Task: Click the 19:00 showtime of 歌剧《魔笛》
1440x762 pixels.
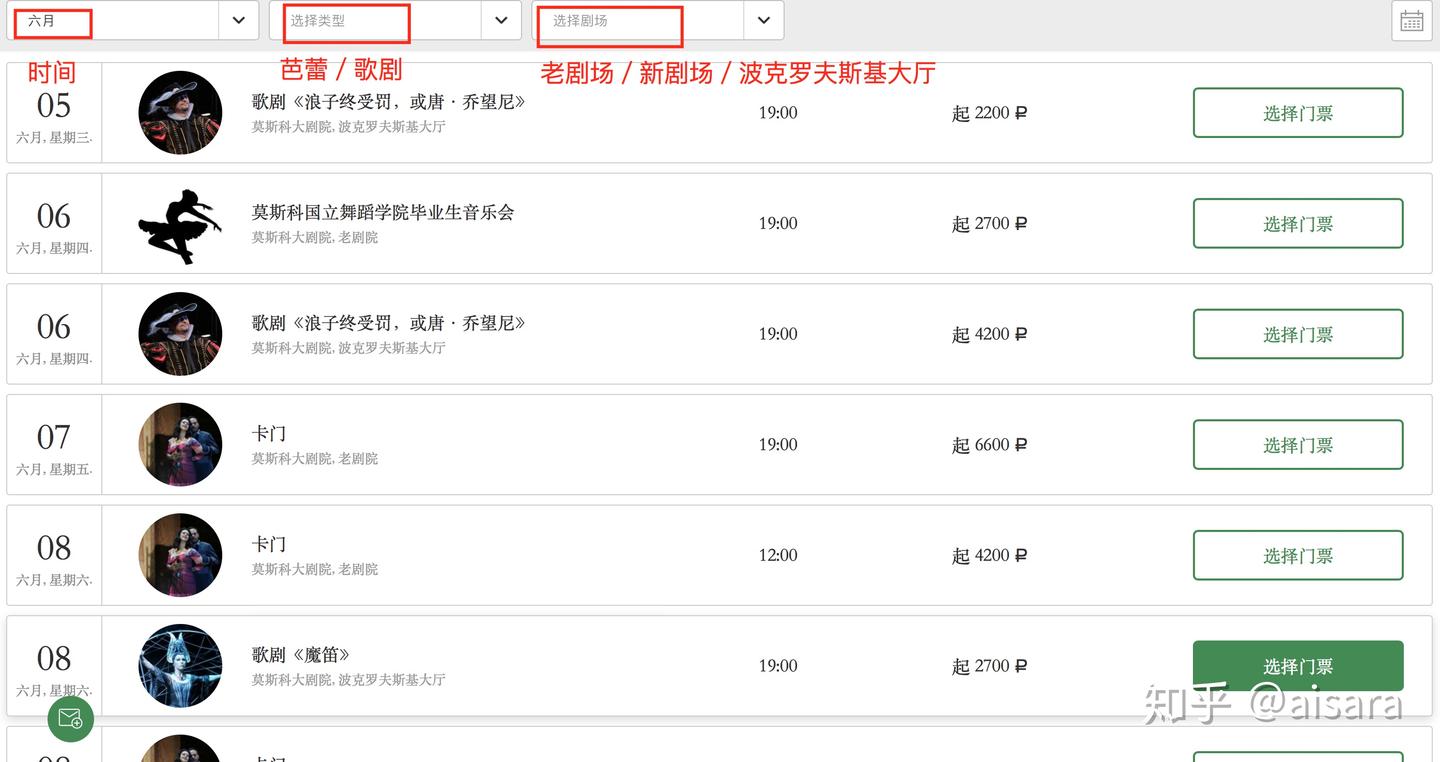Action: (x=778, y=666)
